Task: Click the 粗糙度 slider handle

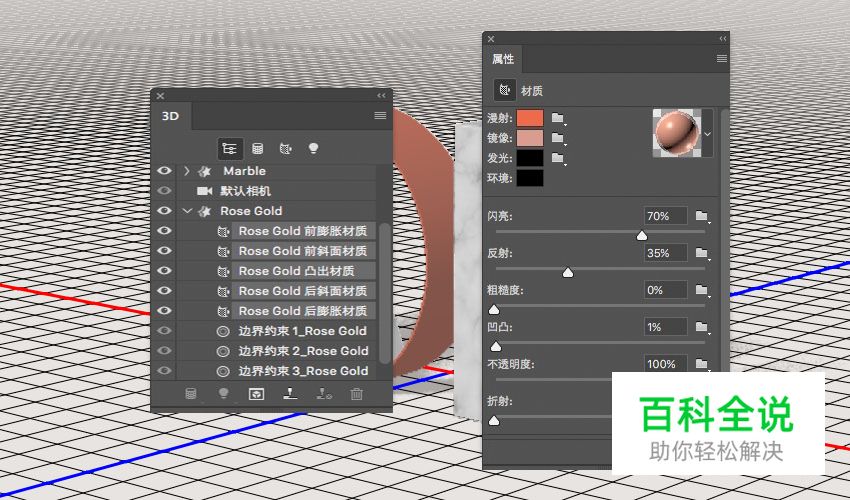Action: tap(494, 310)
